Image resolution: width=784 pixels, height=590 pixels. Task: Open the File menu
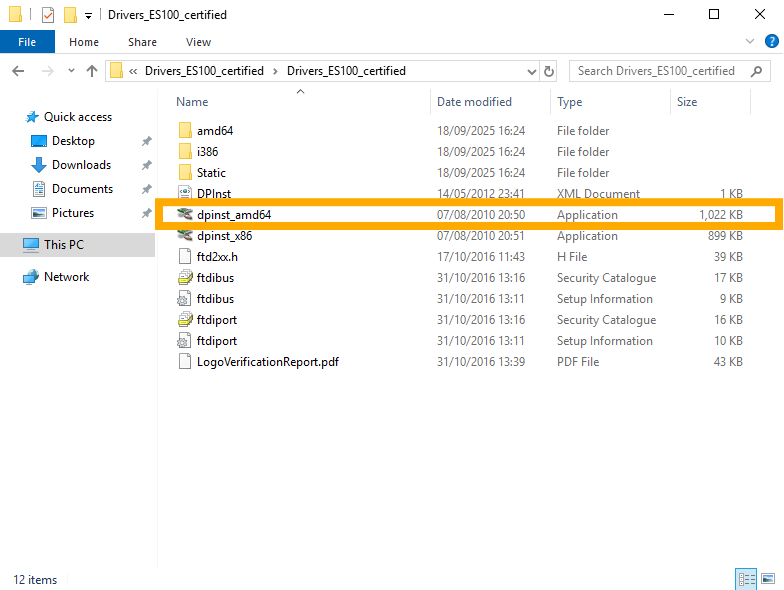[27, 42]
